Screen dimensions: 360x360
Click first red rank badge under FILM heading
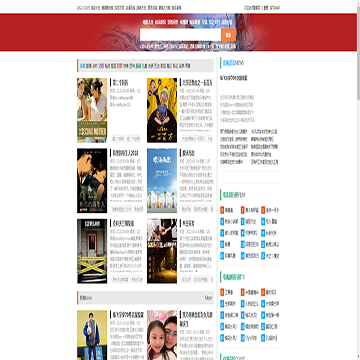tap(222, 210)
